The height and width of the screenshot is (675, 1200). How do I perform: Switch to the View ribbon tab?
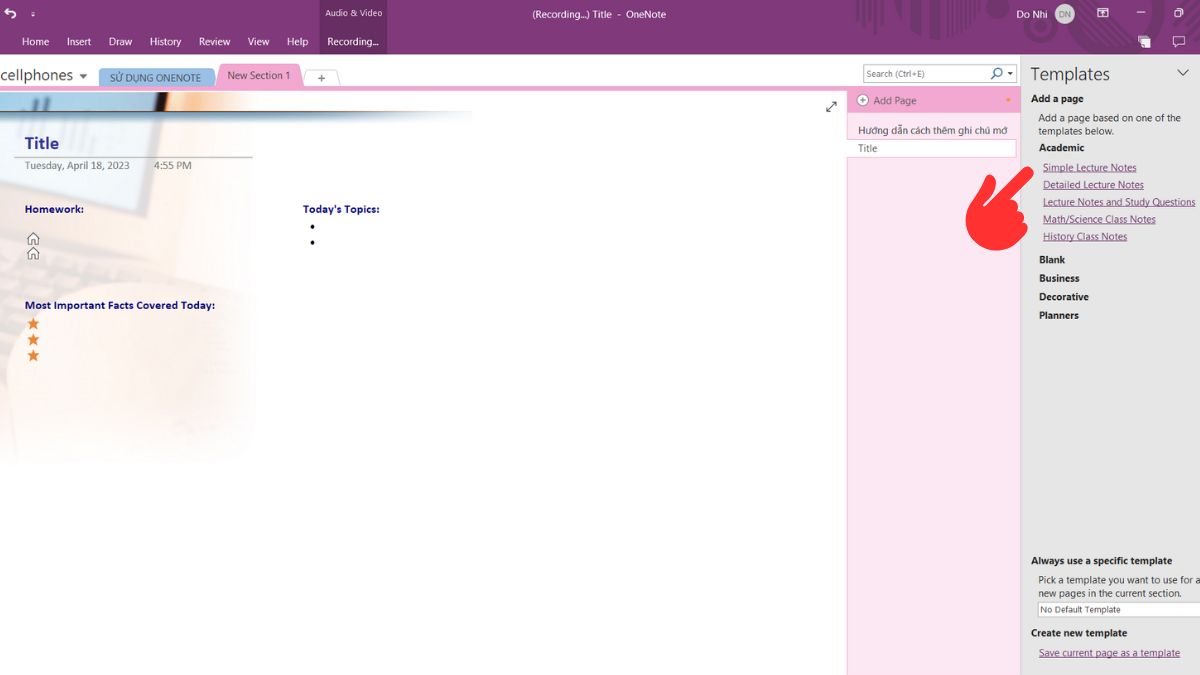[258, 42]
